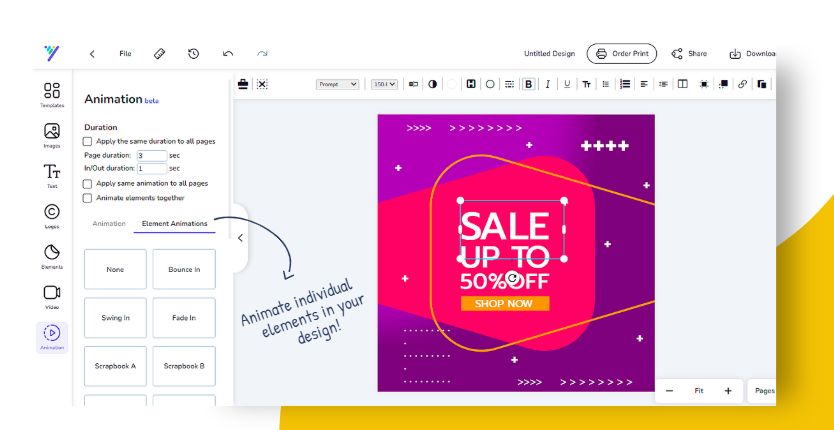This screenshot has height=430, width=834.
Task: Click the duplicate copy icon
Action: tap(762, 84)
